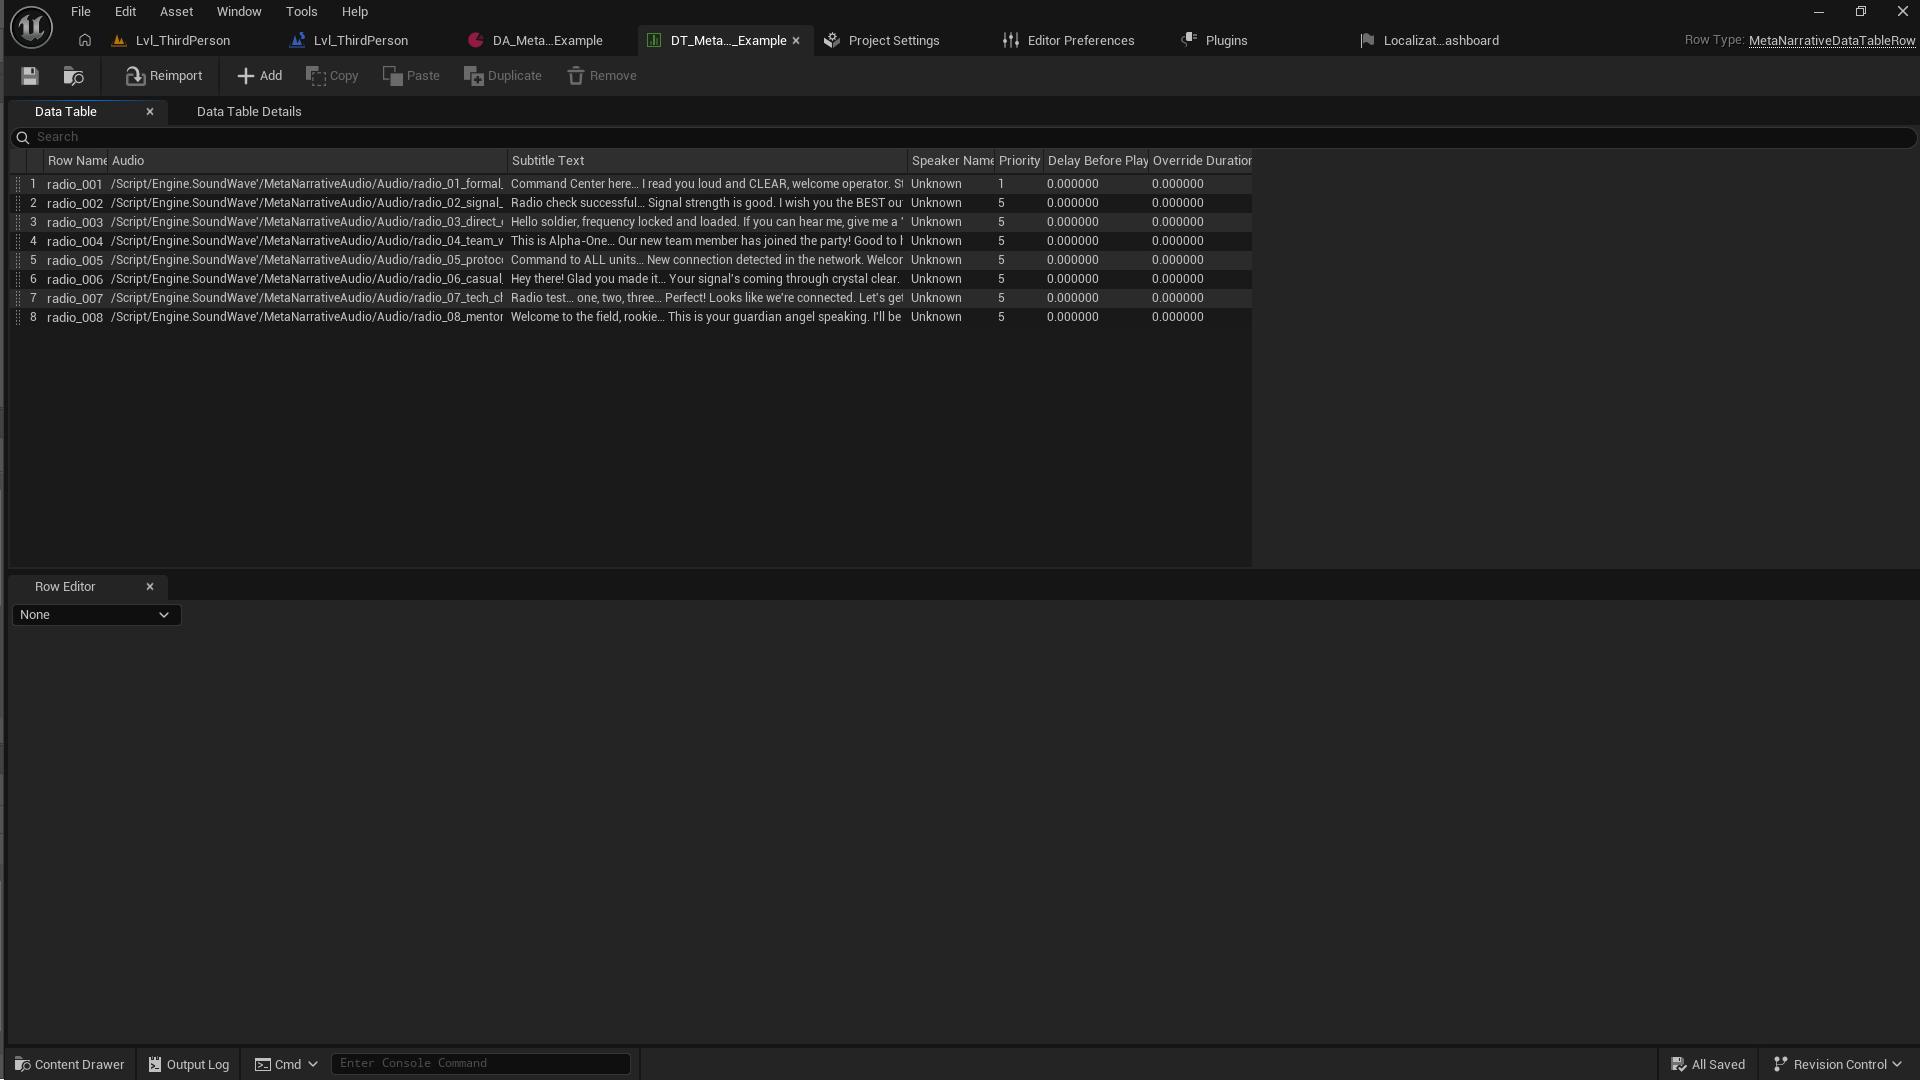The height and width of the screenshot is (1080, 1920).
Task: Add a new row to the table
Action: (258, 75)
